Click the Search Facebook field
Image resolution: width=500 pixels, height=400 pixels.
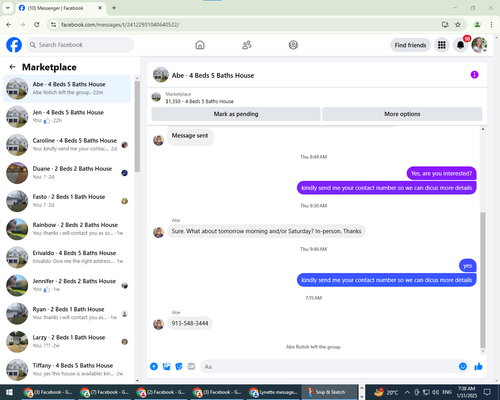80,45
